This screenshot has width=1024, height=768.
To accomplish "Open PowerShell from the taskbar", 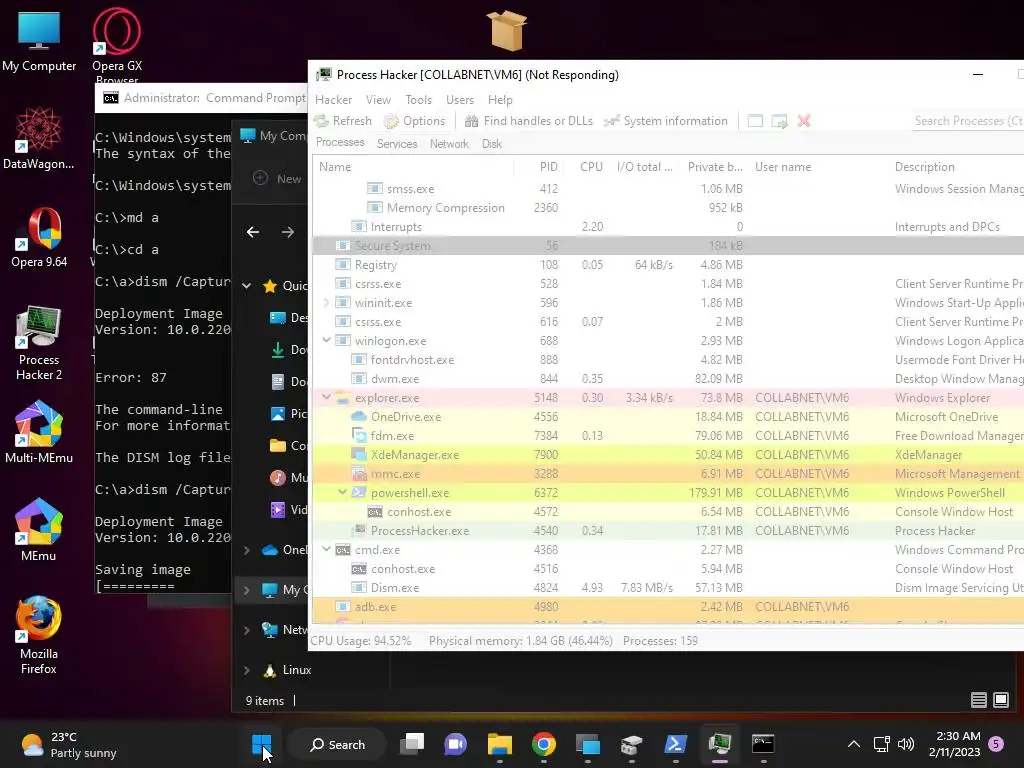I will click(675, 744).
